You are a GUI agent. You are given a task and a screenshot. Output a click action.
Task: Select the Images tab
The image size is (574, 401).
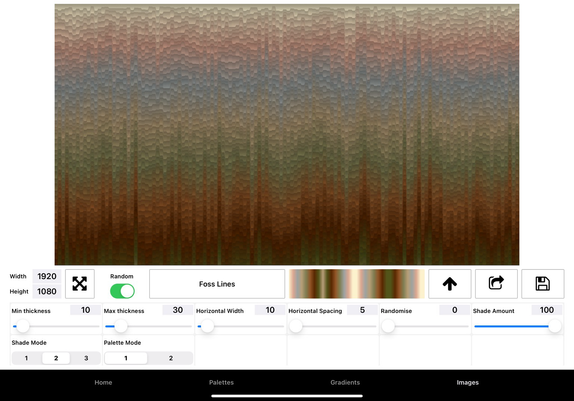pos(467,382)
